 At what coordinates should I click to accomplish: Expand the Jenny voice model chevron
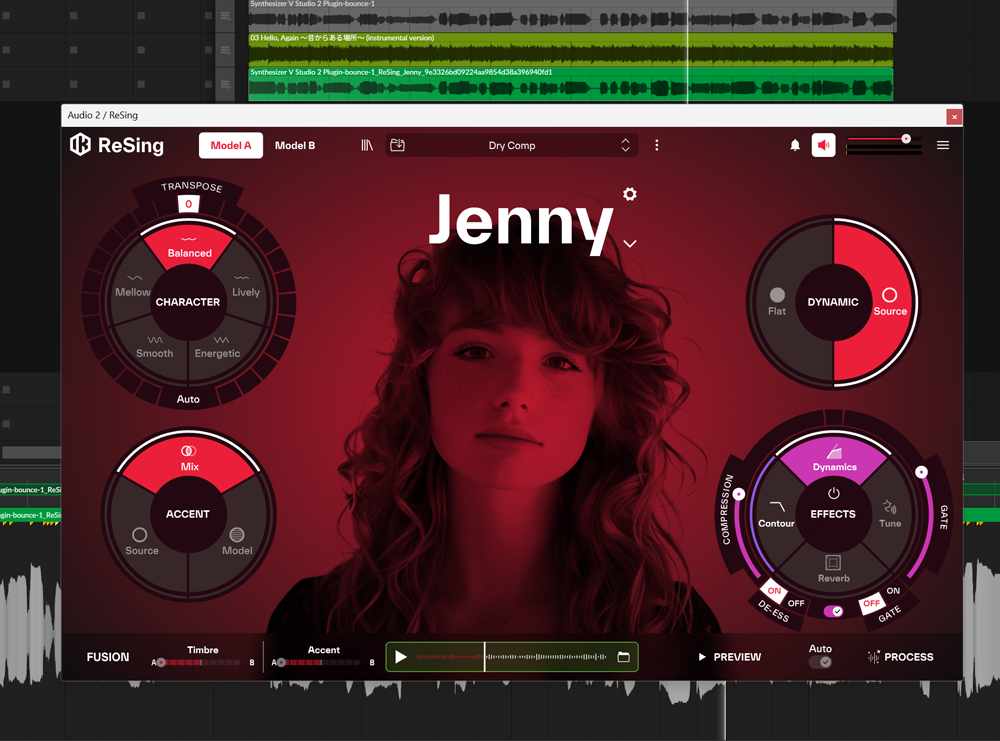click(x=629, y=243)
